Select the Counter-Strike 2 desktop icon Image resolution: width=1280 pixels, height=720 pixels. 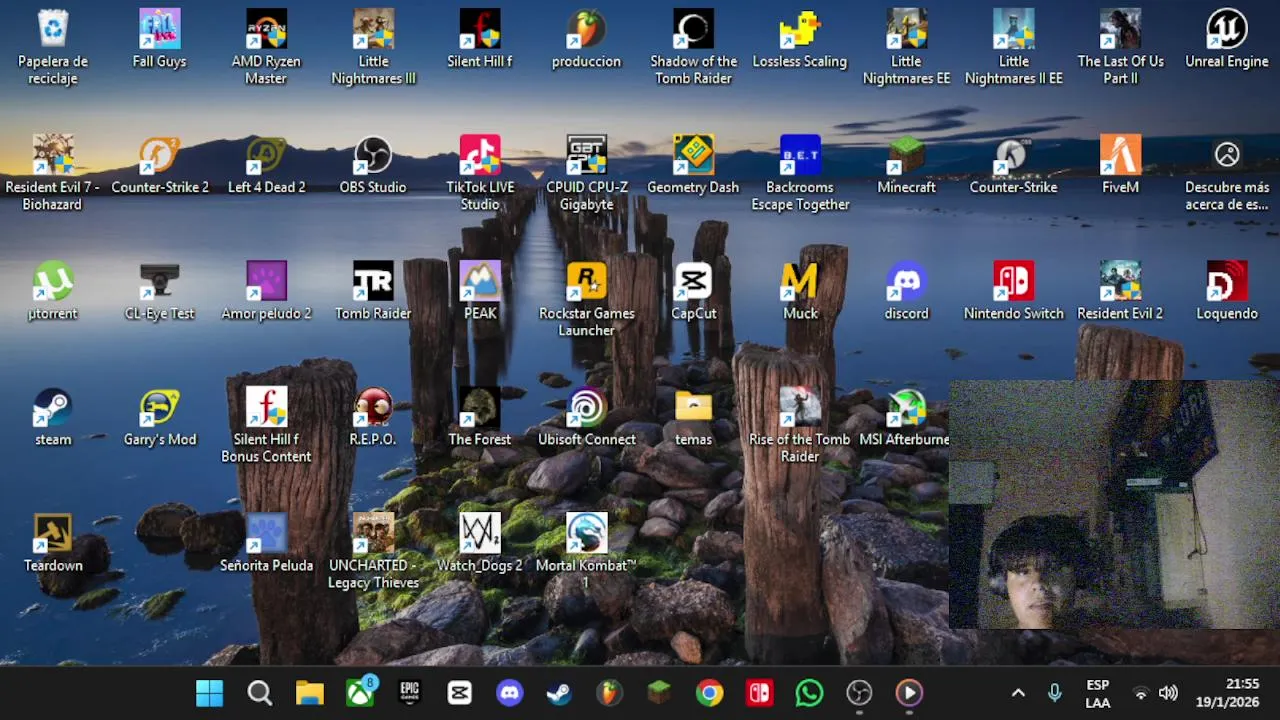click(160, 165)
